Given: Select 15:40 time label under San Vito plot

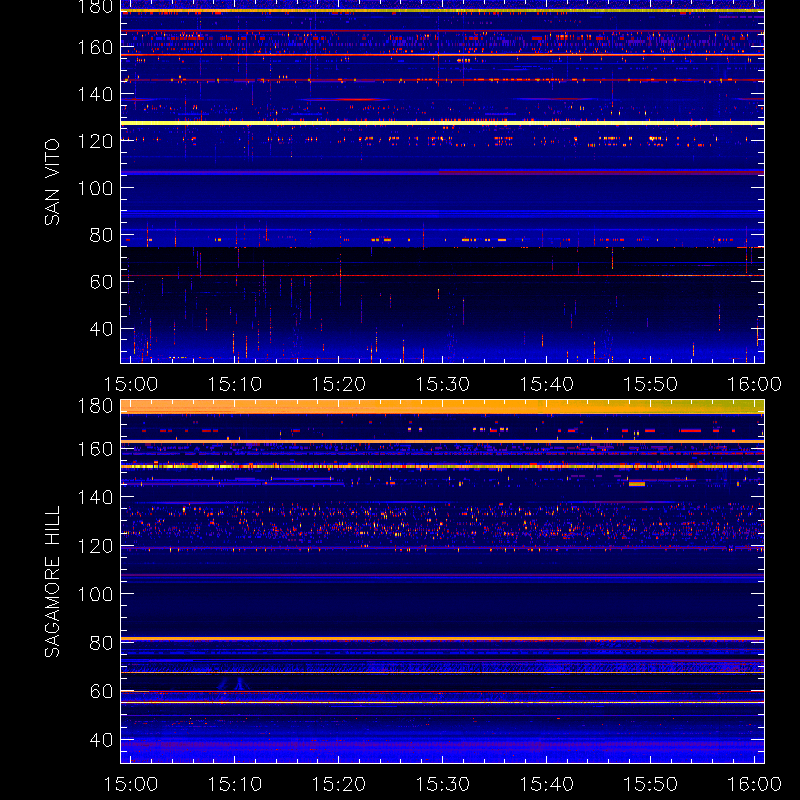Looking at the screenshot, I should pos(546,384).
